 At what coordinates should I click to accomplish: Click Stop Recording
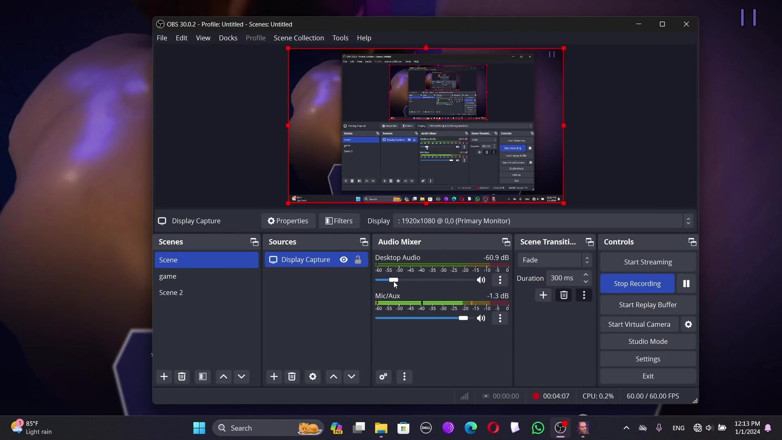637,283
